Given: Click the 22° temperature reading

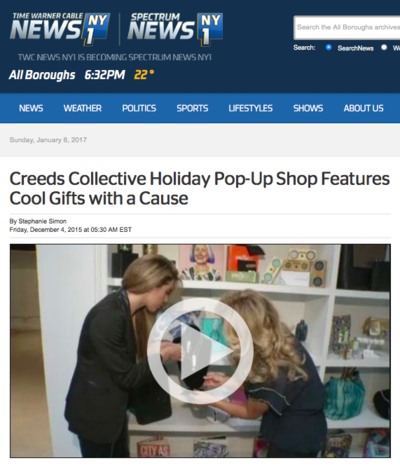Looking at the screenshot, I should pos(144,75).
